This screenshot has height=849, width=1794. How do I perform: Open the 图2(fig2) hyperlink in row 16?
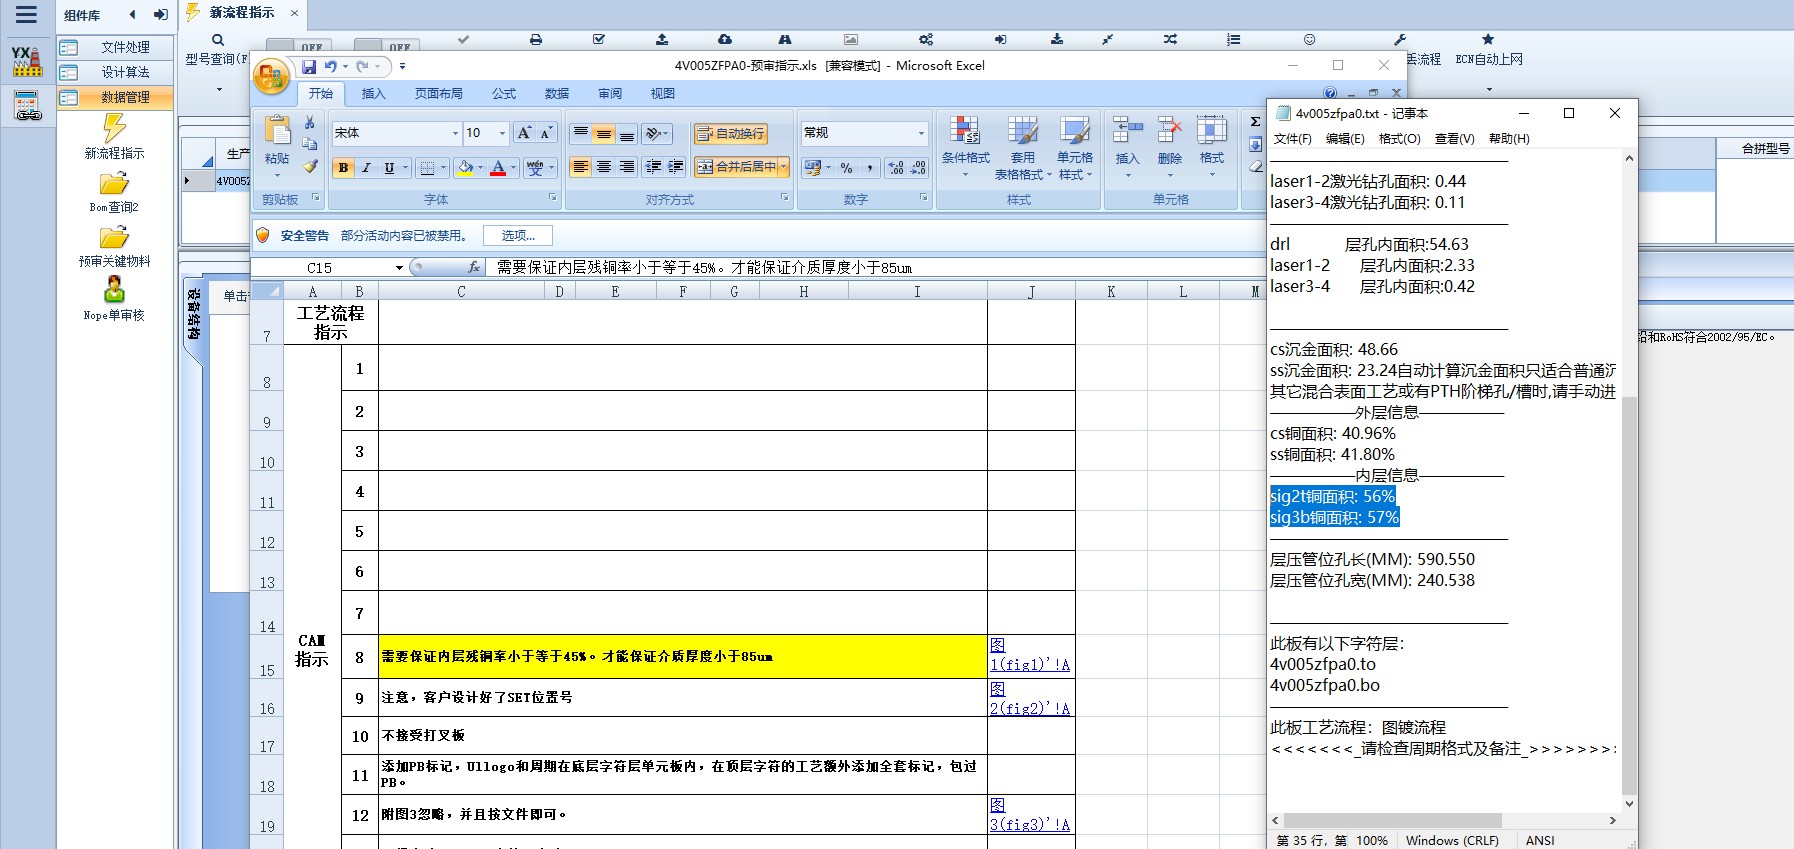(x=1030, y=699)
